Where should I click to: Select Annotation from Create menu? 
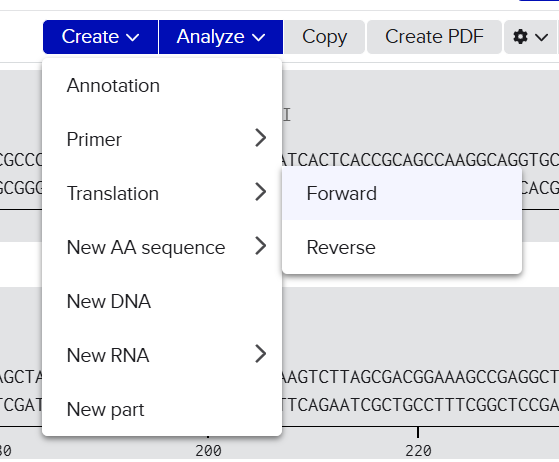162,86
